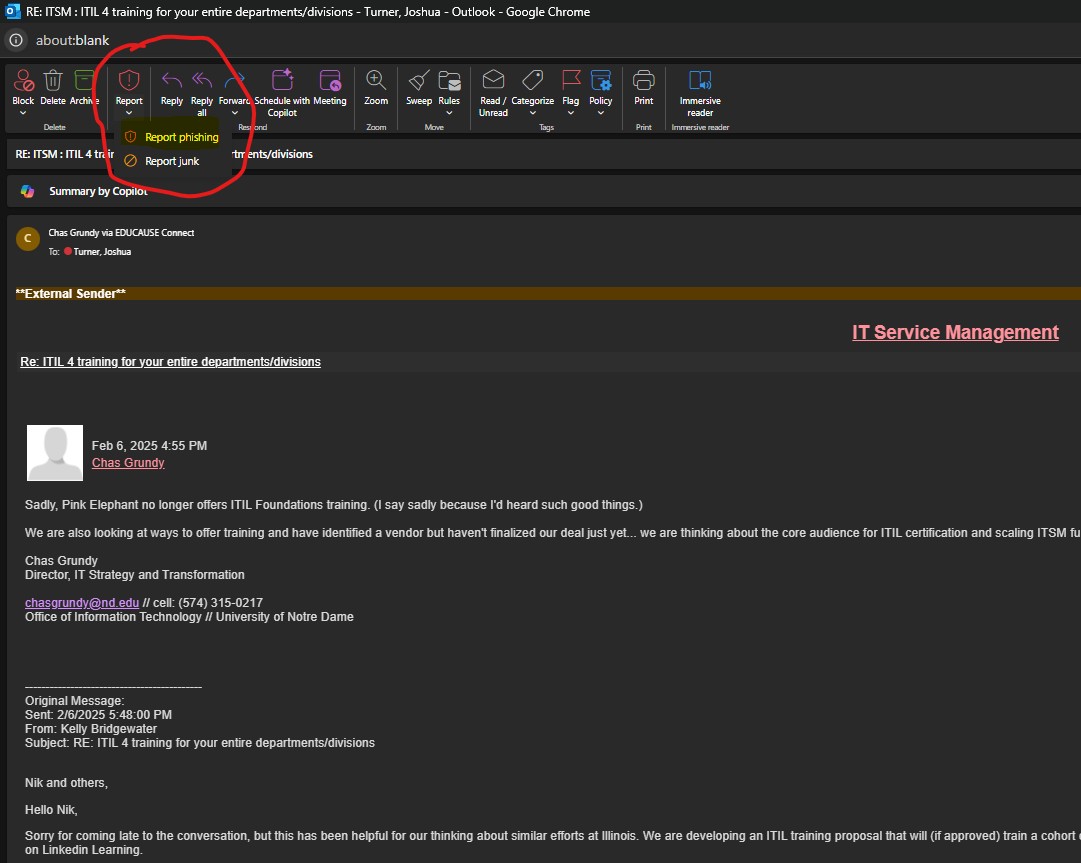Click the line Office of Information Technology
This screenshot has height=863, width=1081.
(x=189, y=617)
